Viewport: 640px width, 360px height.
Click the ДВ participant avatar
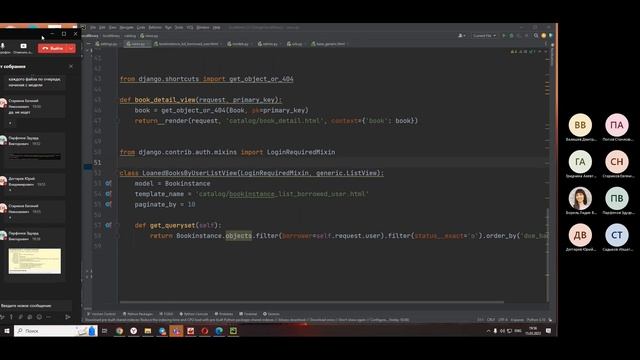click(580, 235)
